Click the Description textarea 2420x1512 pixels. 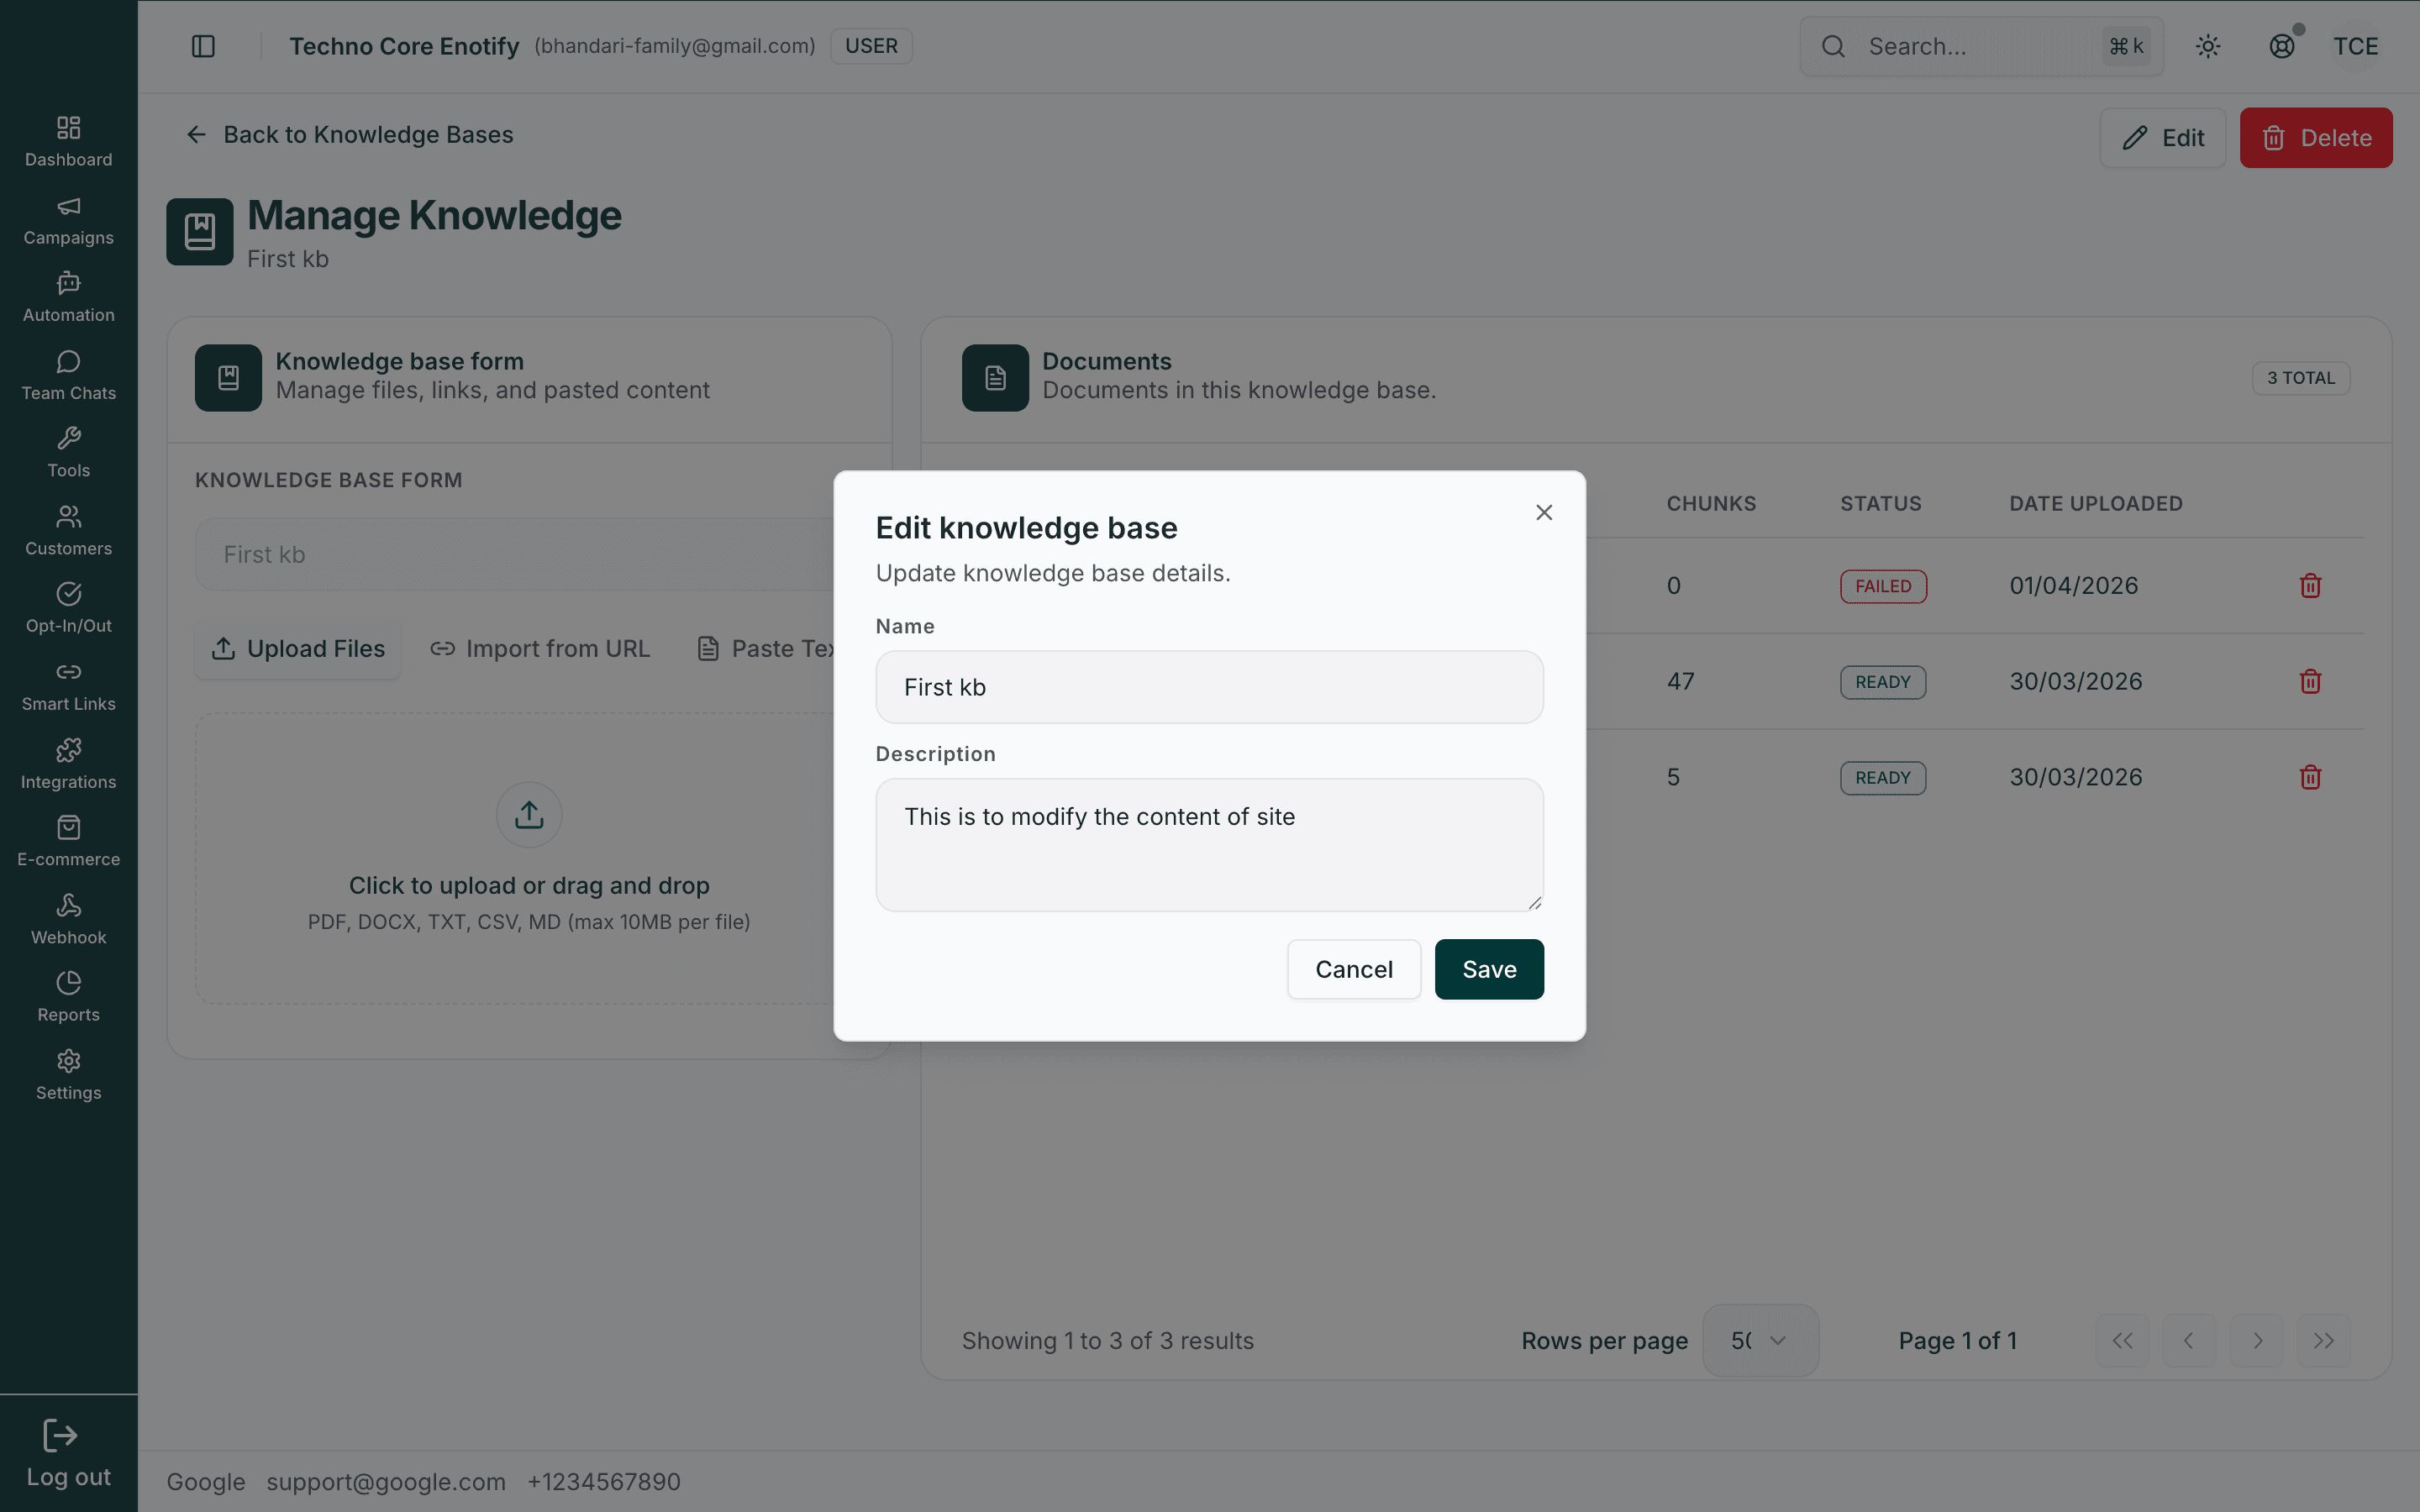(1209, 845)
